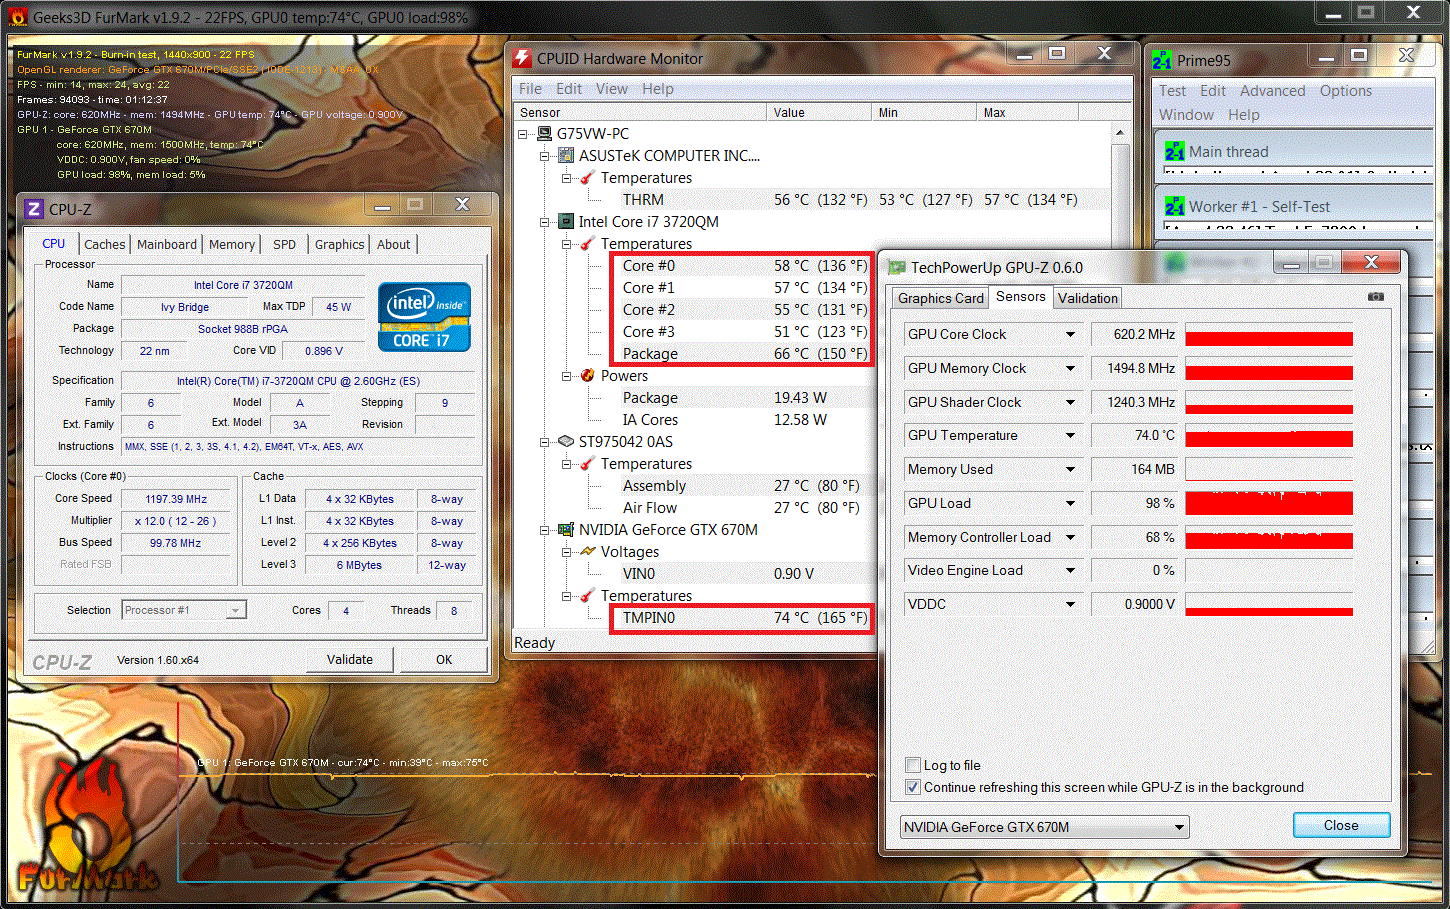The image size is (1450, 909).
Task: Switch to the Memory tab in CPU-Z
Action: tap(232, 244)
